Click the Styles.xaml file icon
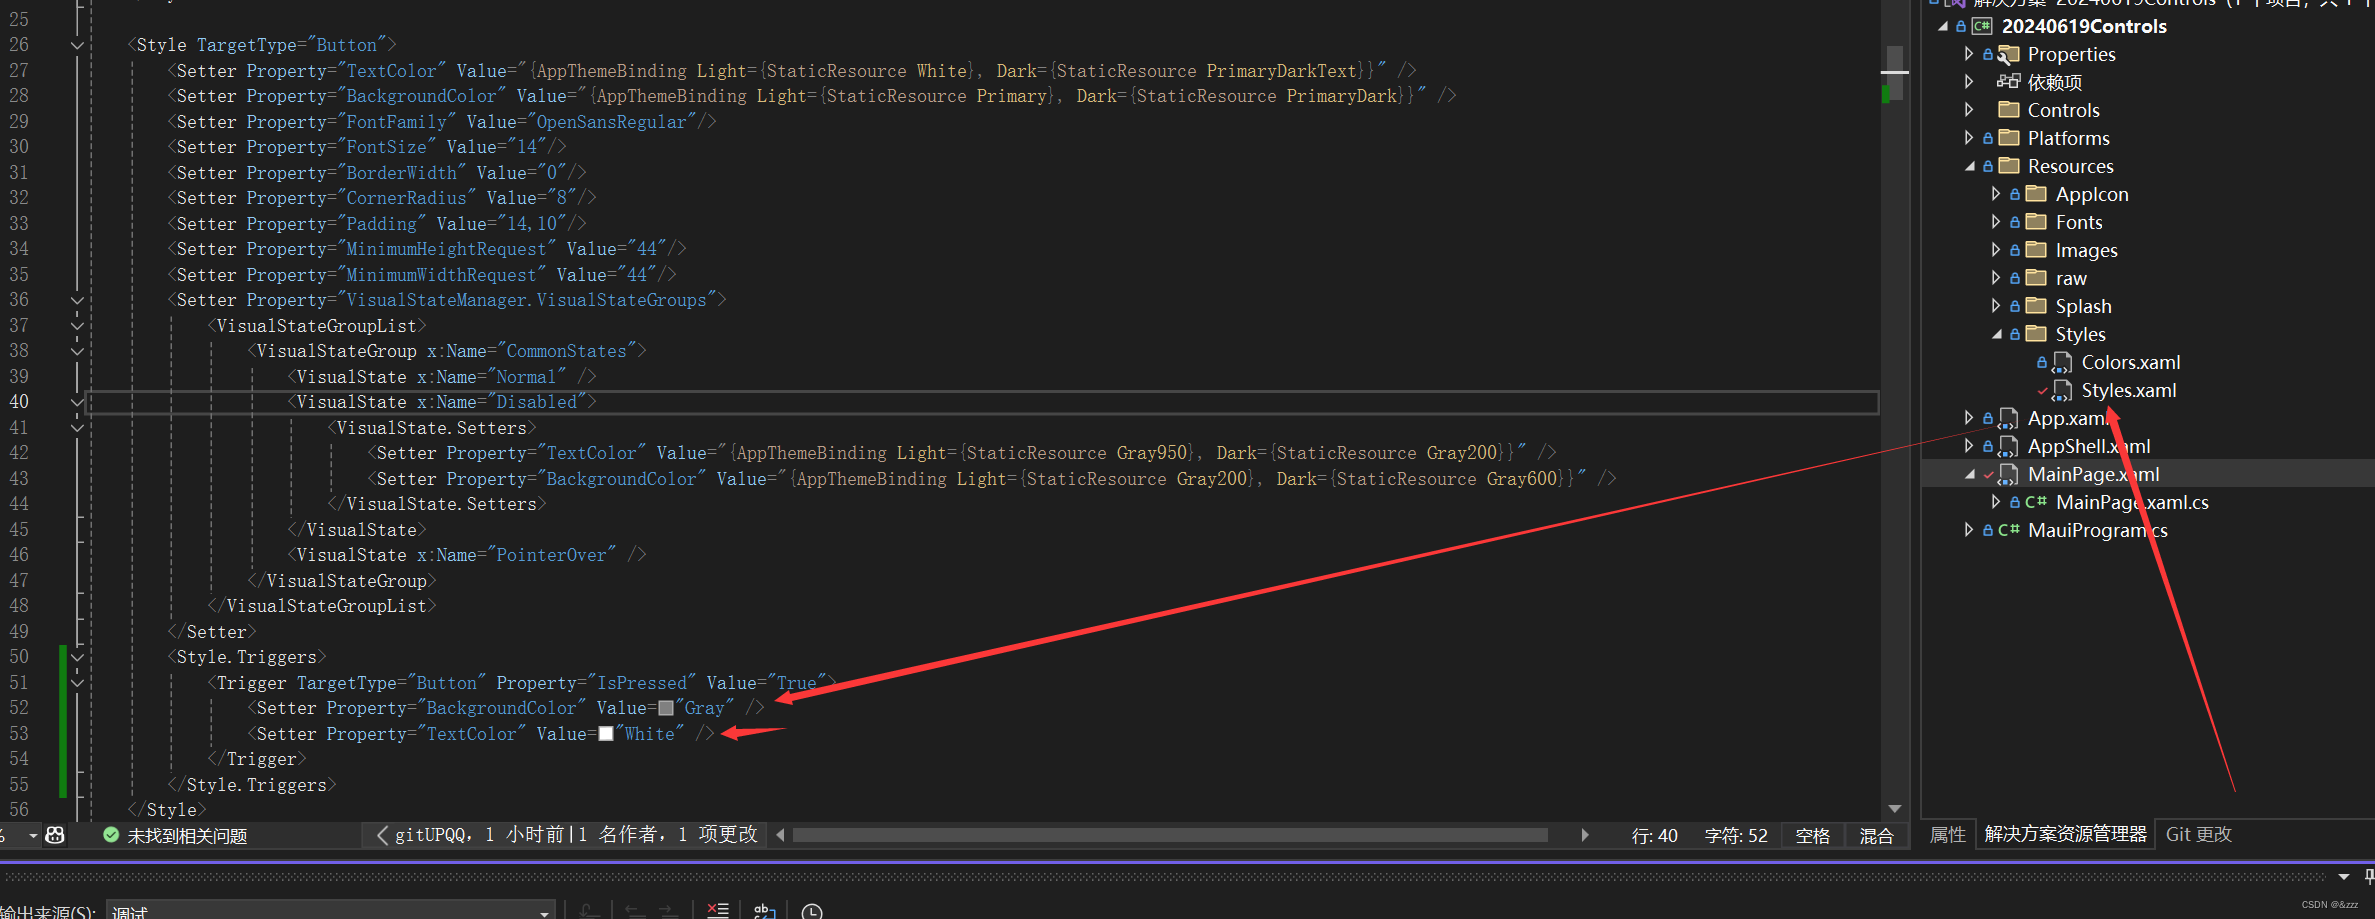 pyautogui.click(x=2062, y=390)
